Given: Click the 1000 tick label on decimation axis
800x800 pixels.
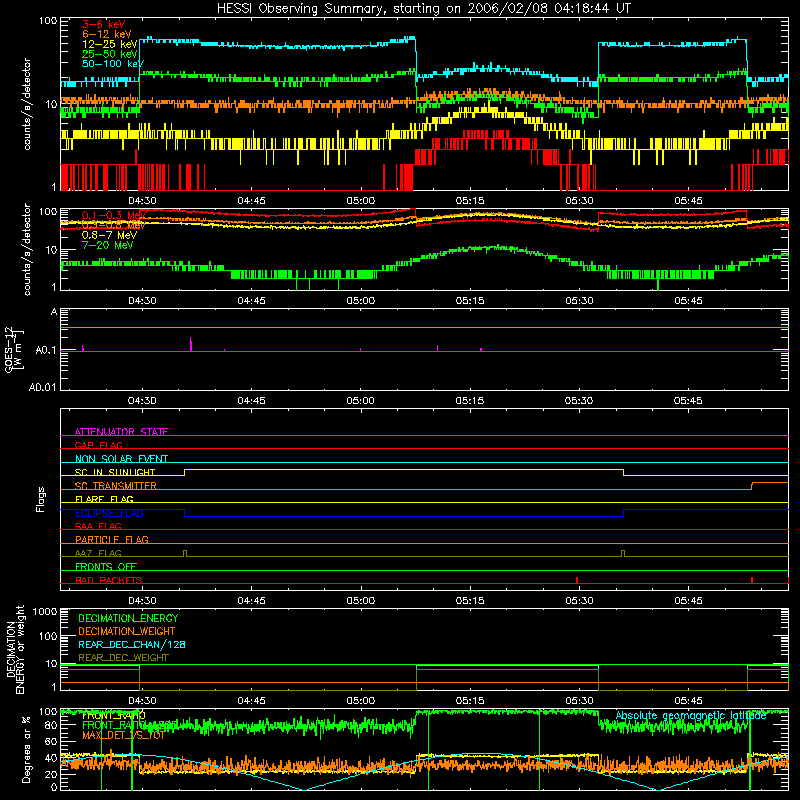Looking at the screenshot, I should click(x=45, y=611).
